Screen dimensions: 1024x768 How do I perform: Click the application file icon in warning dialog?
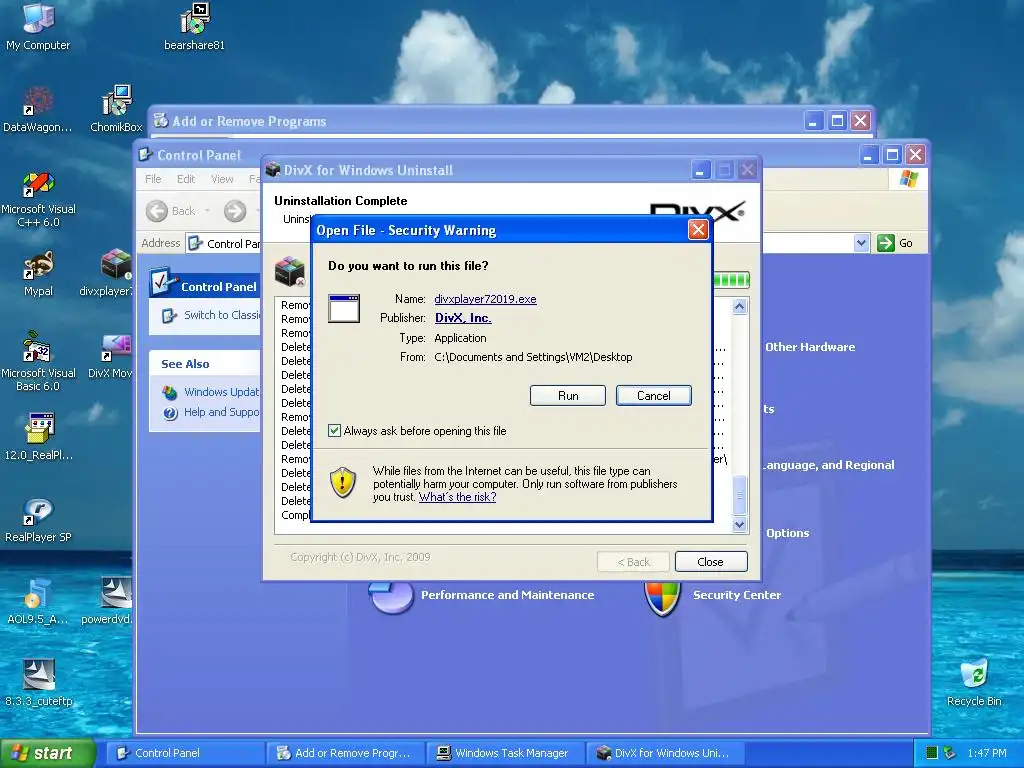click(x=344, y=308)
